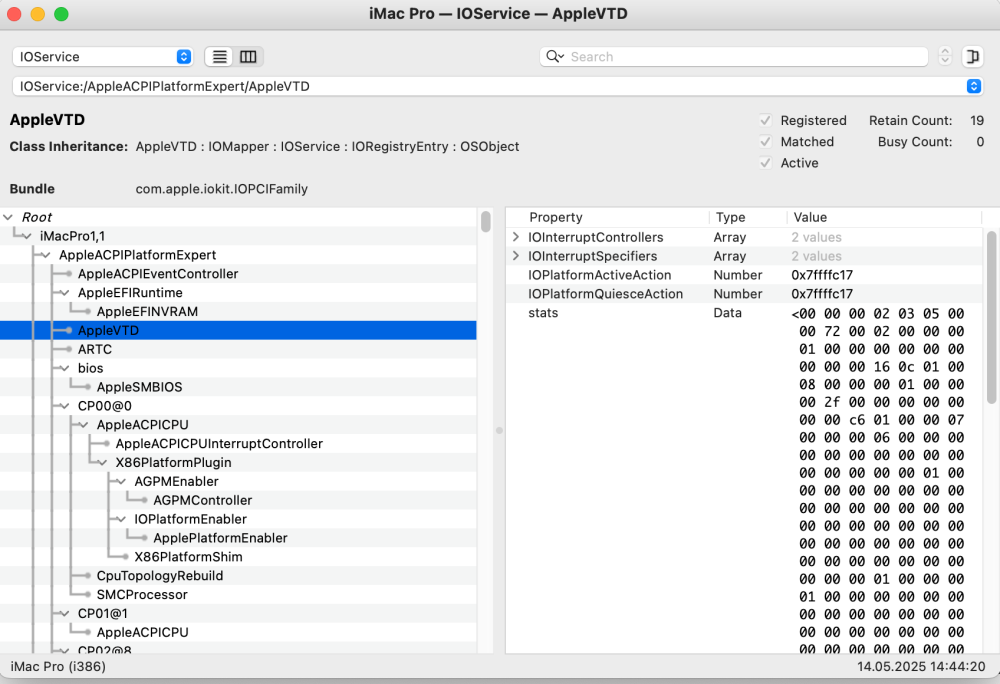Click the search result stepper arrows
The height and width of the screenshot is (684, 1000).
pos(945,57)
